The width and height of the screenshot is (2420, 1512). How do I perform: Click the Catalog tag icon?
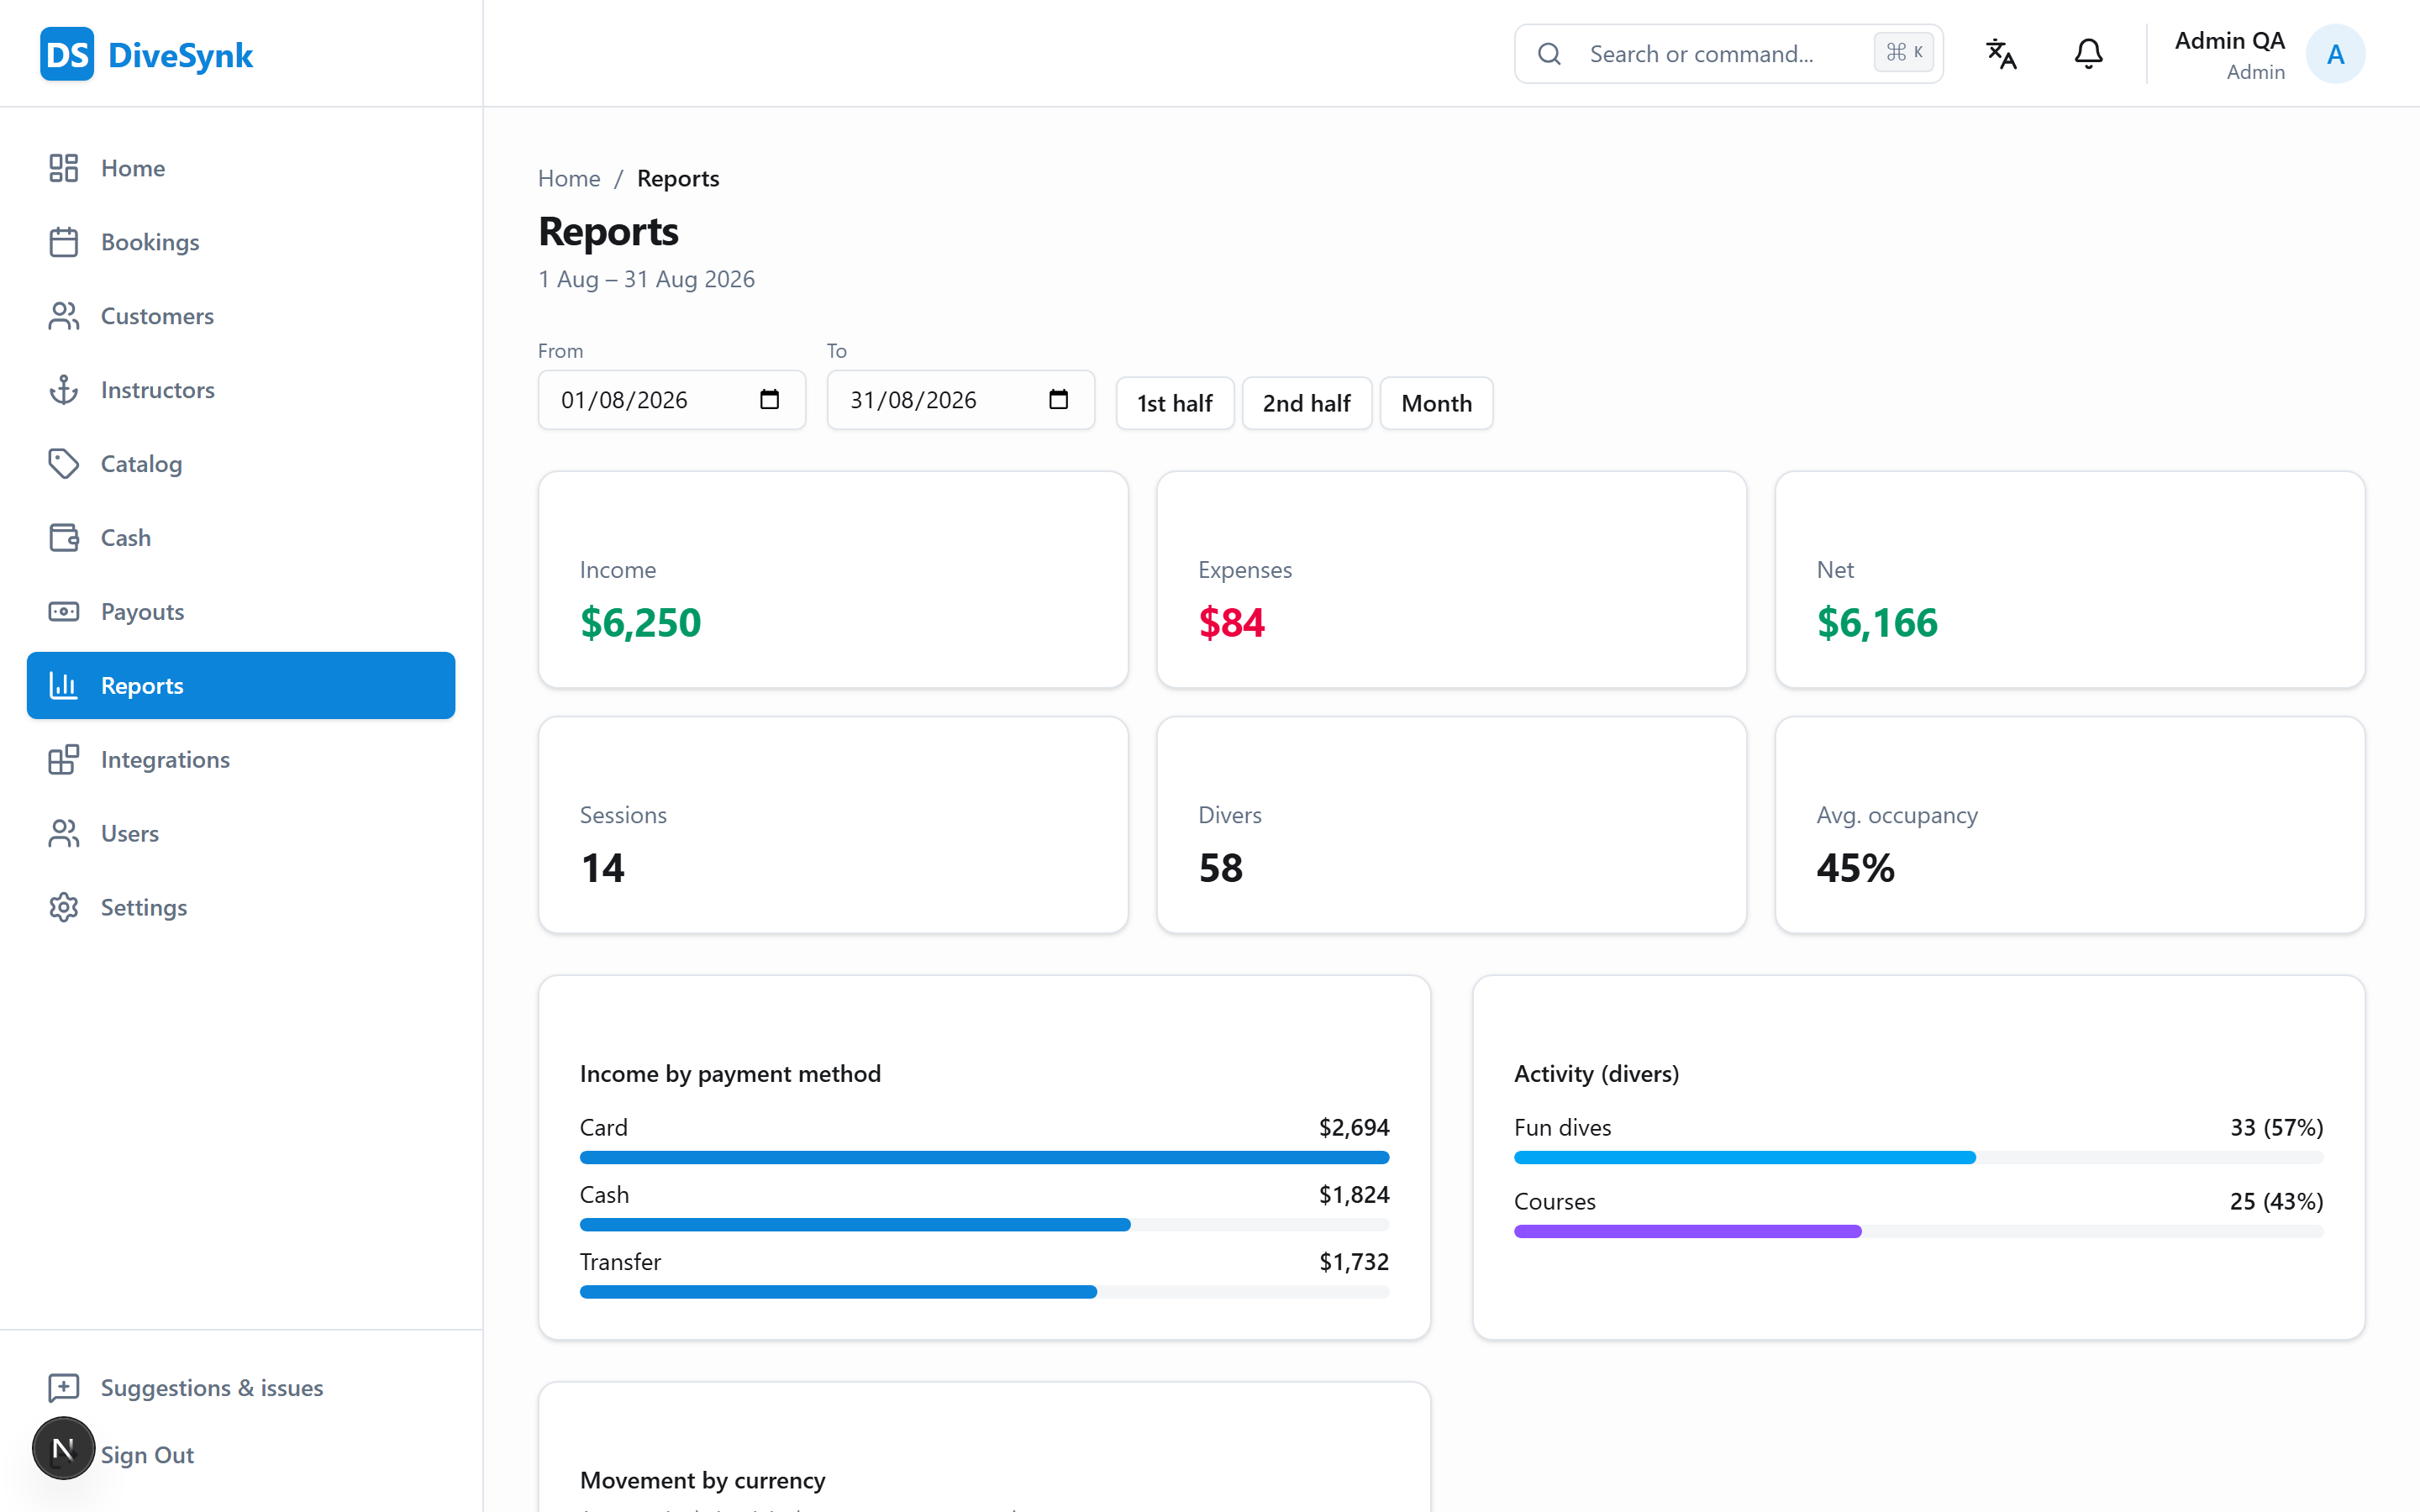[64, 464]
